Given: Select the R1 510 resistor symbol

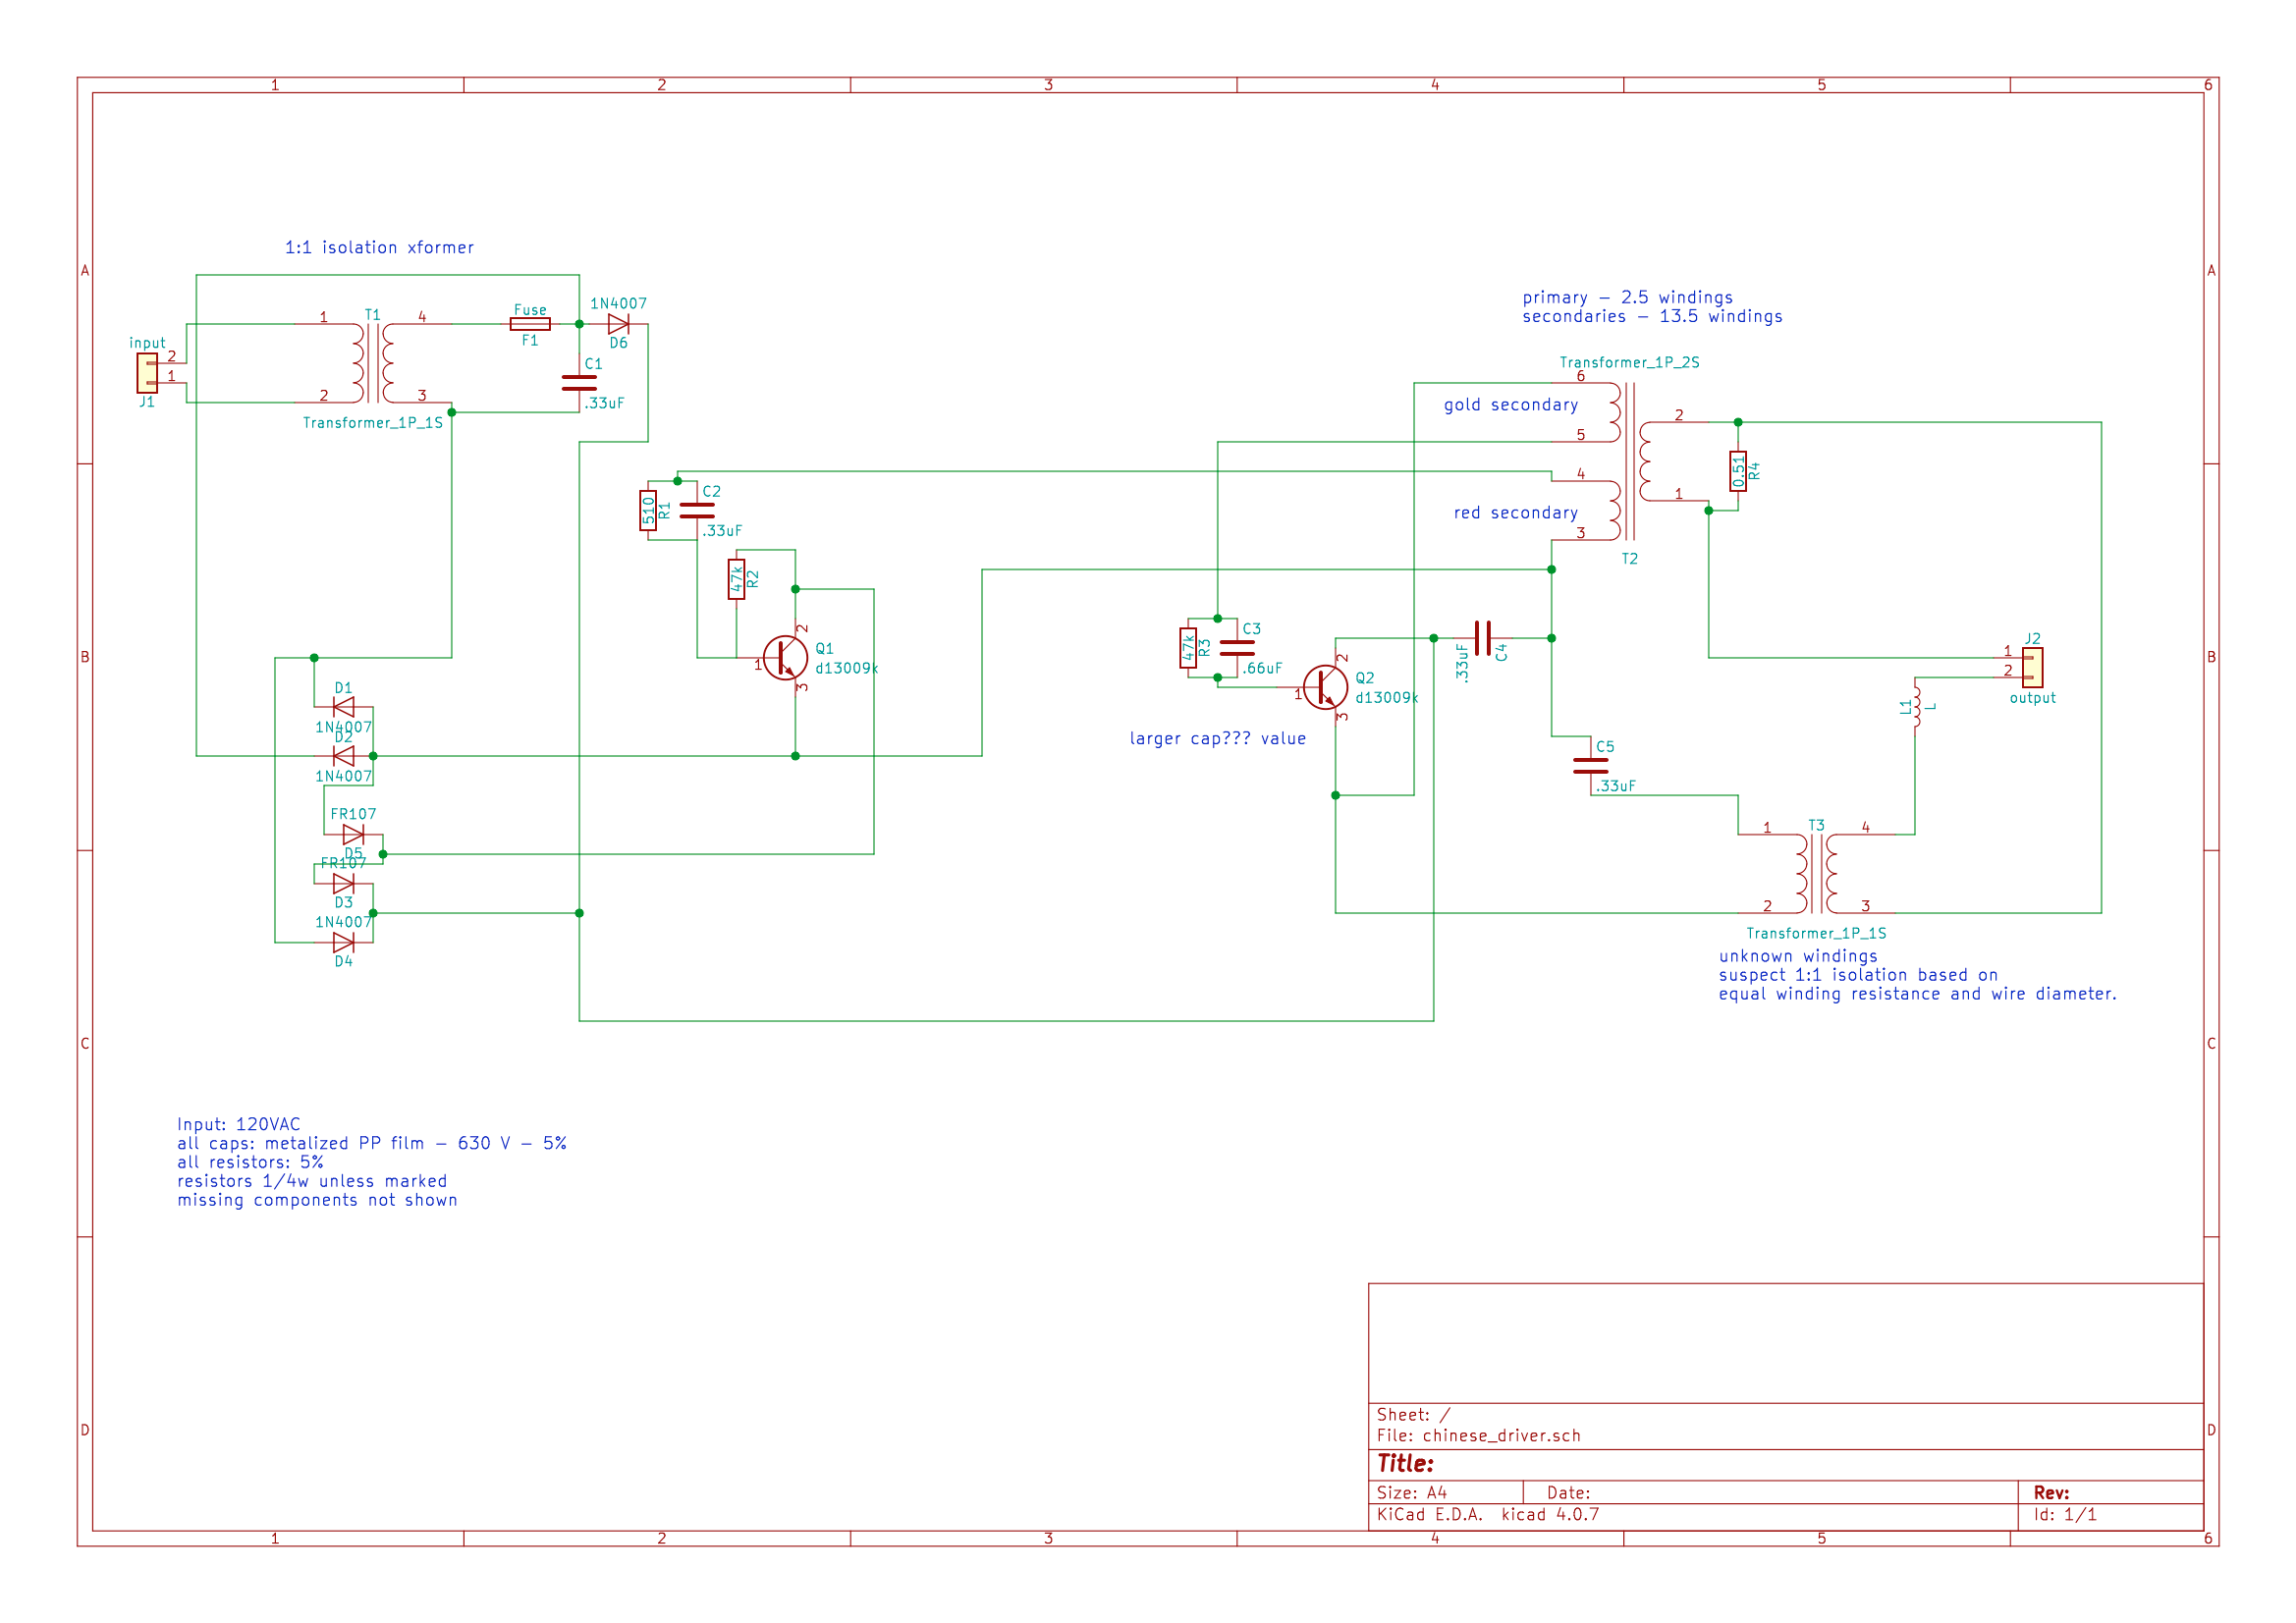Looking at the screenshot, I should pyautogui.click(x=648, y=510).
